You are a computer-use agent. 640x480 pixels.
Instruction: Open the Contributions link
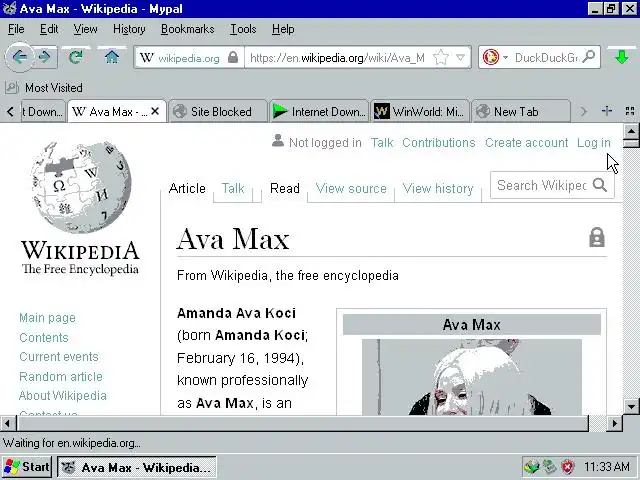pos(438,142)
